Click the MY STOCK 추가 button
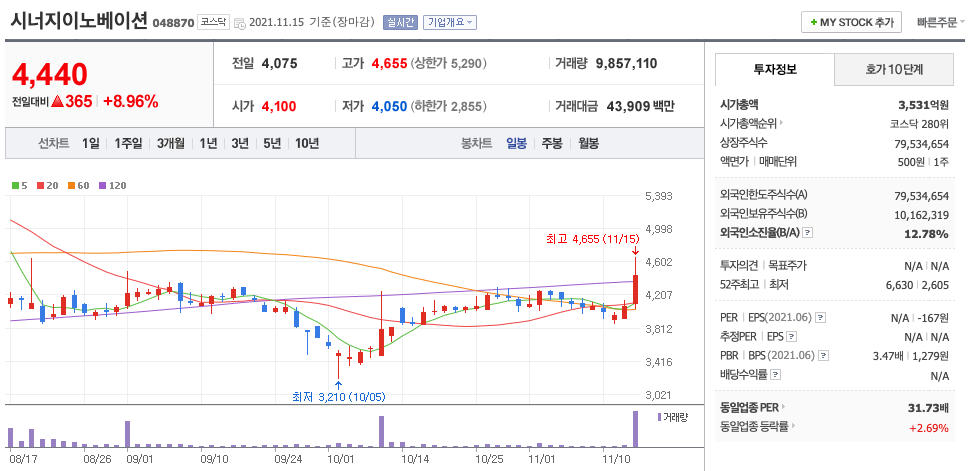972x471 pixels. (x=852, y=23)
